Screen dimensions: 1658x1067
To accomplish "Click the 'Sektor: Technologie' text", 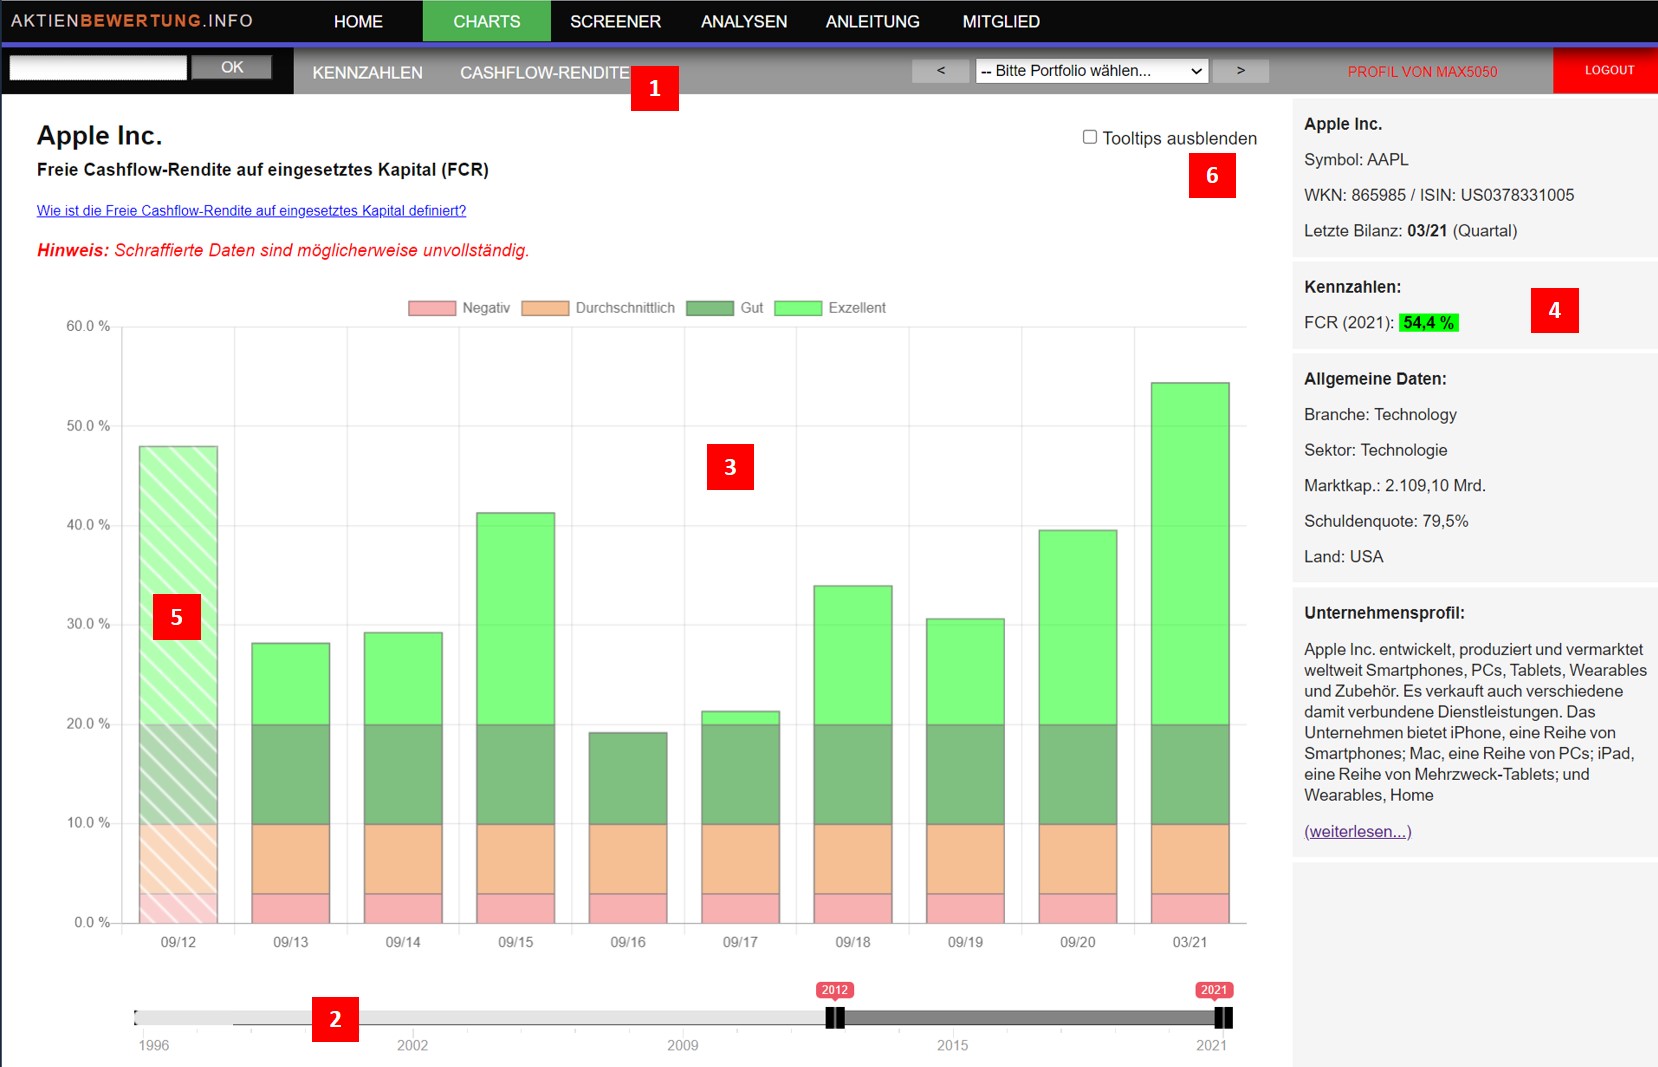I will 1376,450.
